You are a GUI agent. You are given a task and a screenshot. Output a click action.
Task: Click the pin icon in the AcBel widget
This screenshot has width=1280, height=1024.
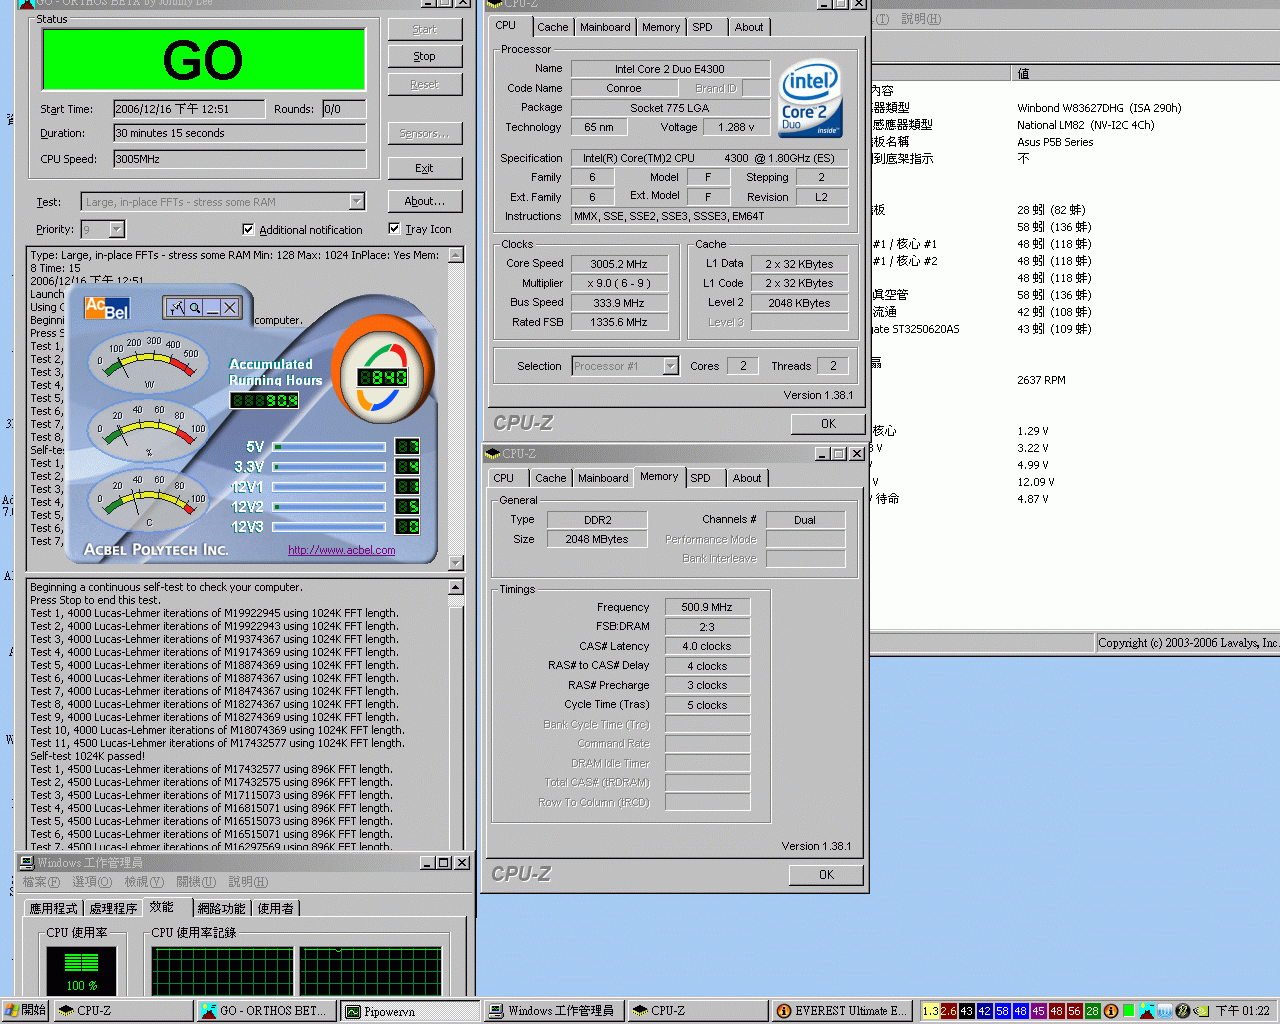176,308
